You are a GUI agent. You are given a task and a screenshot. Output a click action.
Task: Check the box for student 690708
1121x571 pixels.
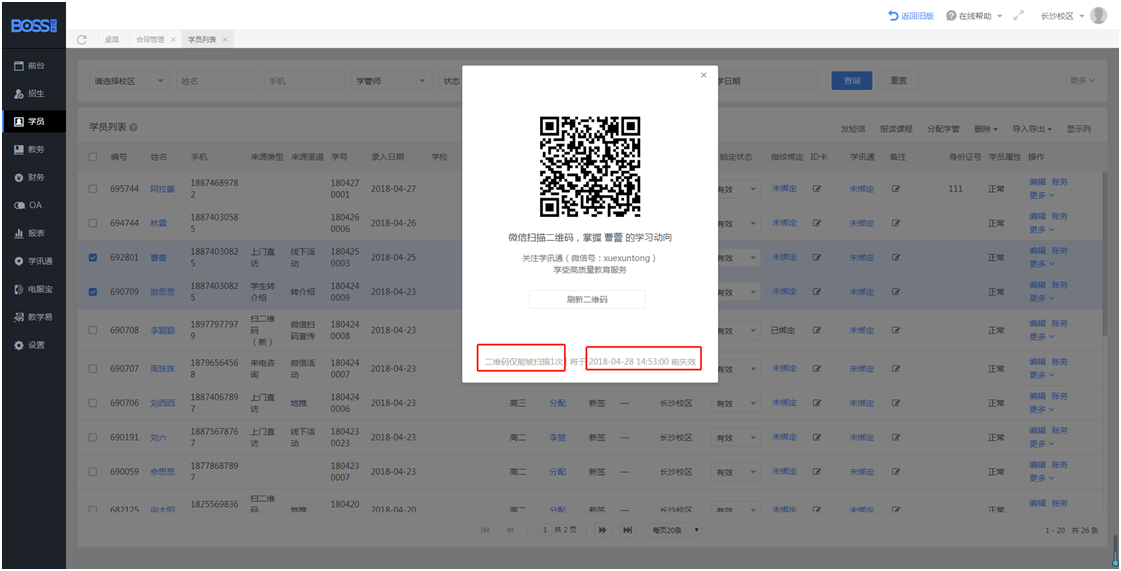(93, 330)
